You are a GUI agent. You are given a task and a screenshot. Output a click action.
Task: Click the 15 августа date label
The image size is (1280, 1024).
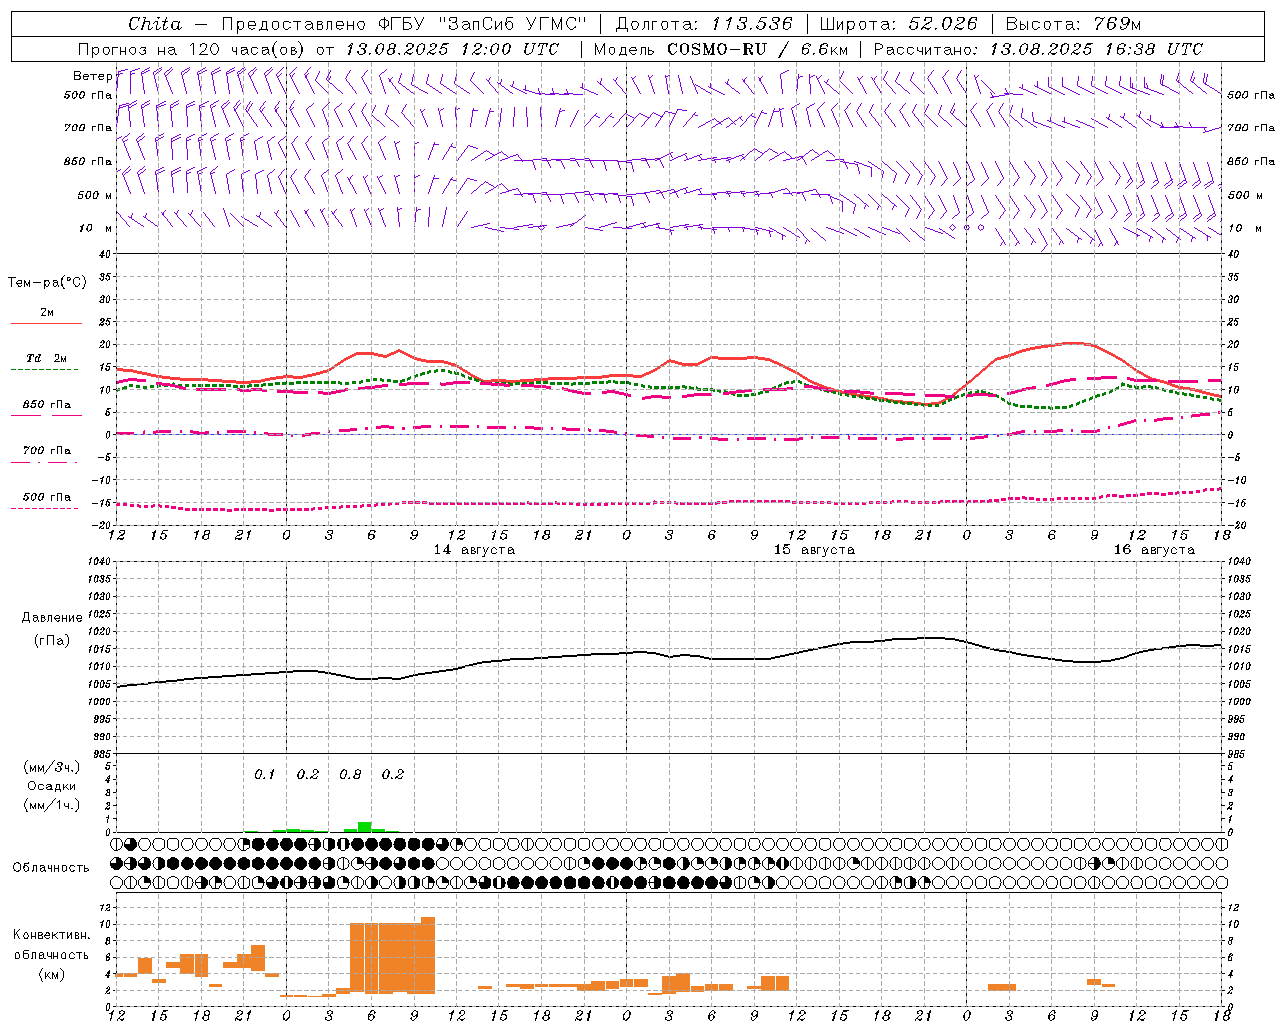[x=814, y=550]
